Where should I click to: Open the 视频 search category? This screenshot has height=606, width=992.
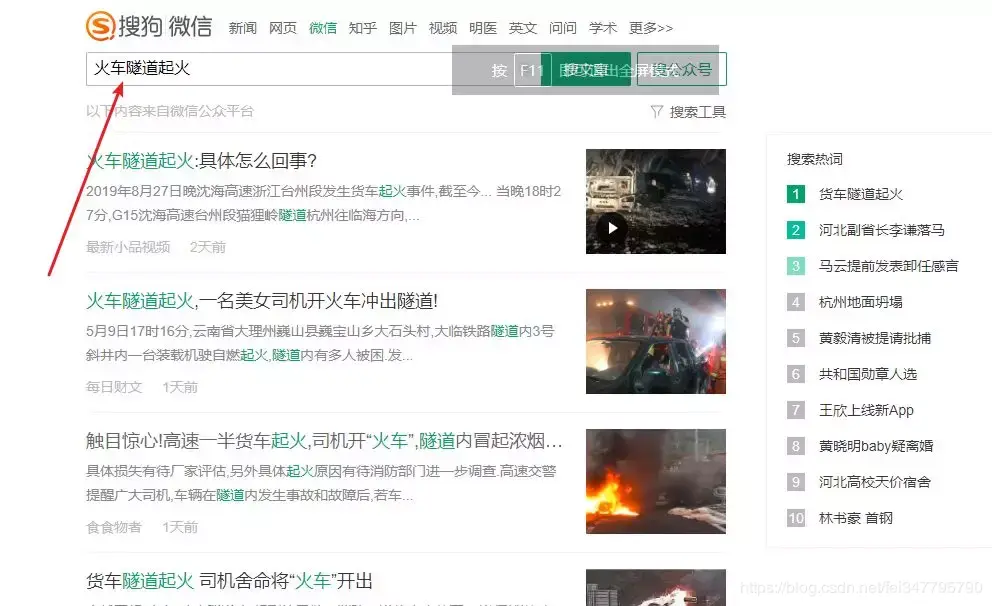coord(442,28)
